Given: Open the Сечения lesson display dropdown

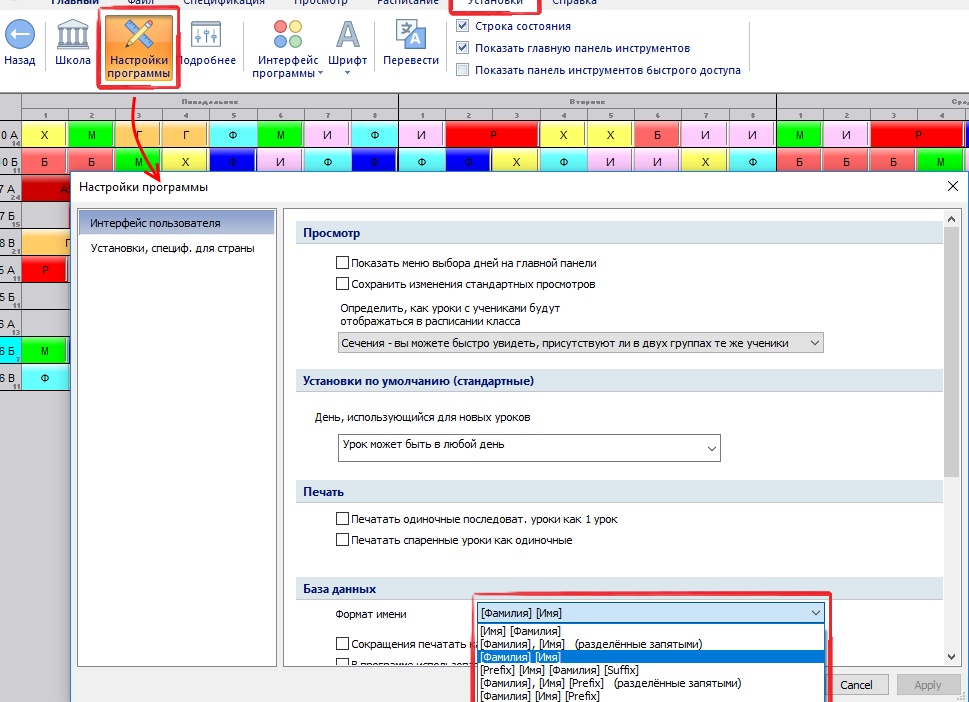Looking at the screenshot, I should 580,343.
